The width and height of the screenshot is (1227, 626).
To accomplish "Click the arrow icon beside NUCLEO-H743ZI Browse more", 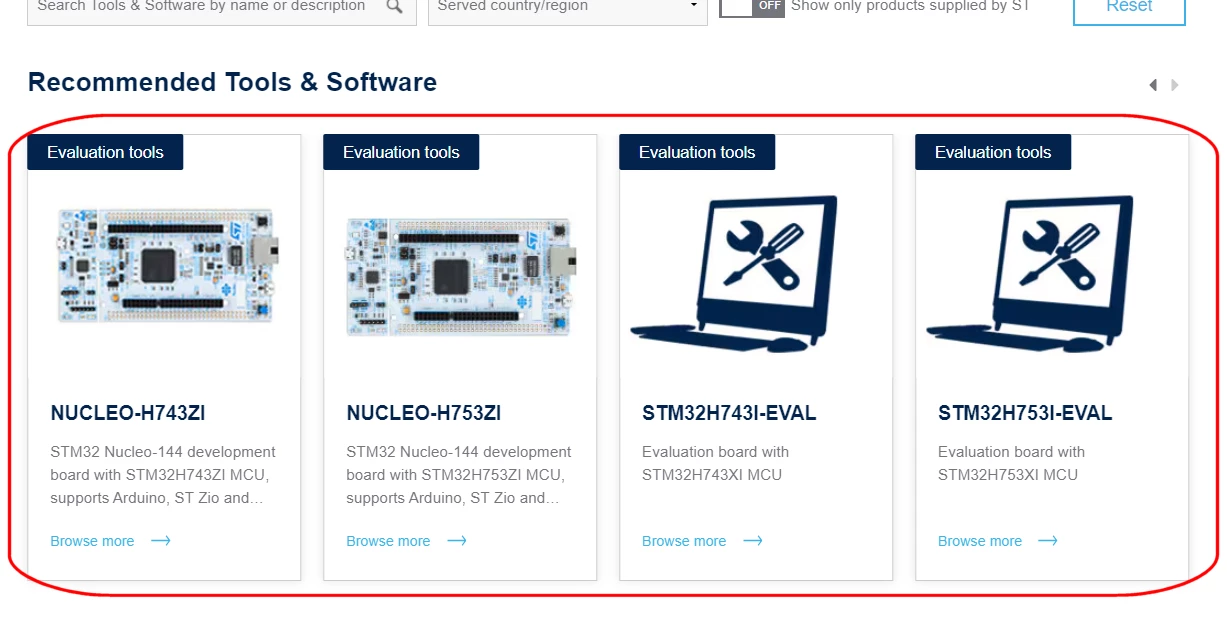I will point(161,541).
